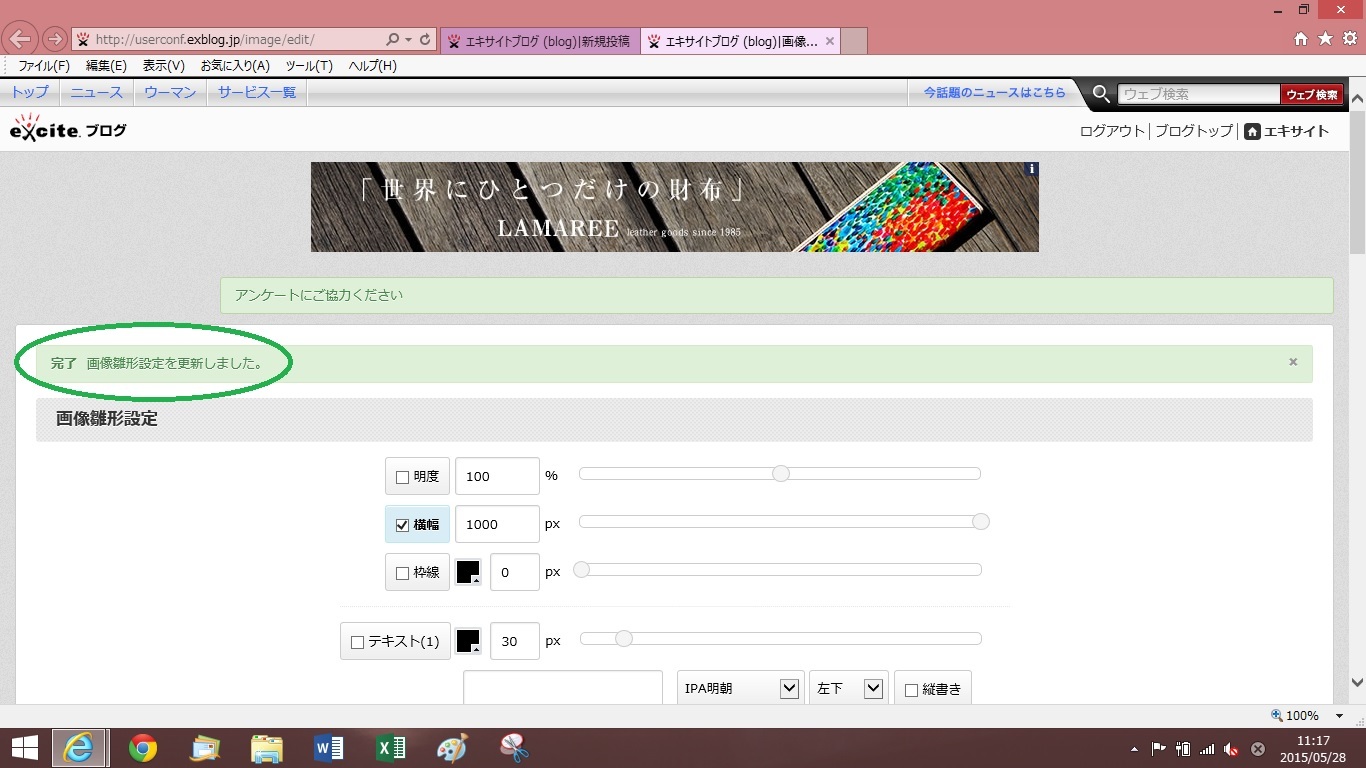Open the 表示(V) menu
1366x768 pixels.
[164, 66]
